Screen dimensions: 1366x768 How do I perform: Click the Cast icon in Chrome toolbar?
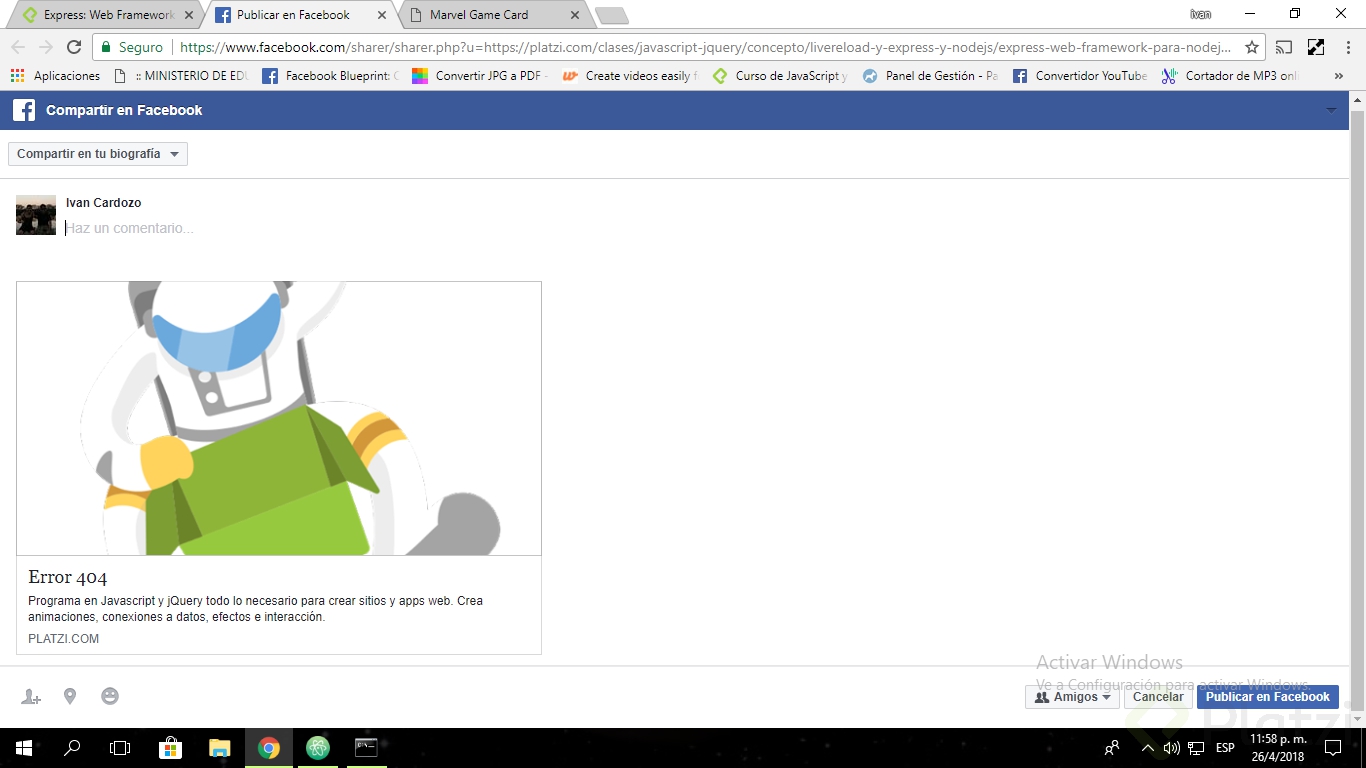tap(1284, 47)
